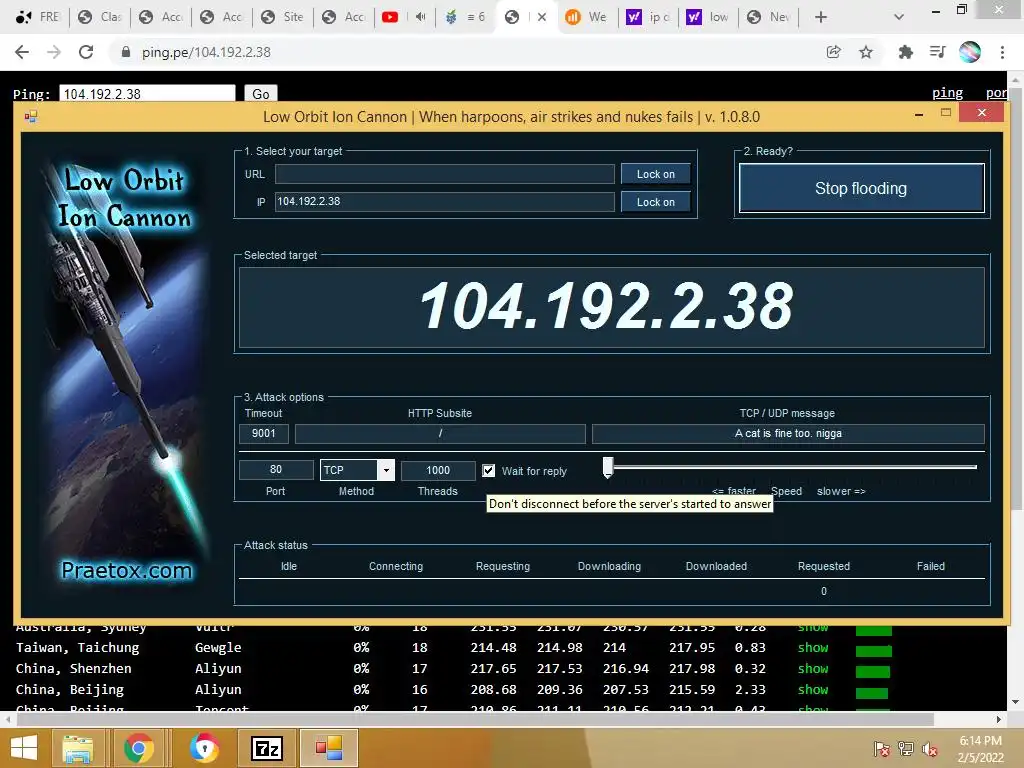
Task: Switch to the FRE browser tab
Action: coord(37,17)
